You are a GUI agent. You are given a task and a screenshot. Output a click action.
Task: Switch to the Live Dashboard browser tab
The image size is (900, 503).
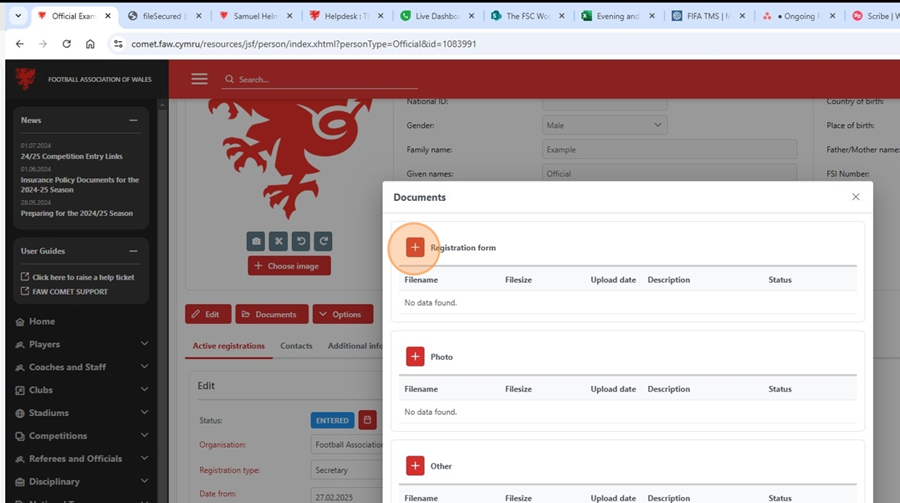[x=435, y=16]
